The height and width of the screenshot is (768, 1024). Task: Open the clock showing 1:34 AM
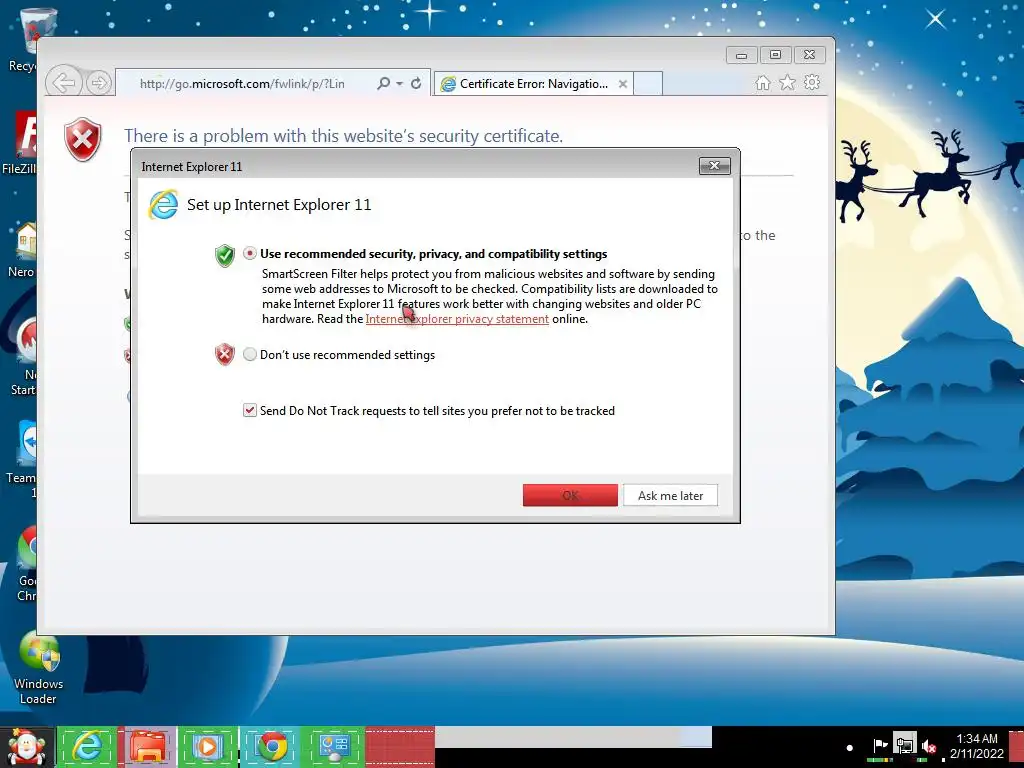976,746
